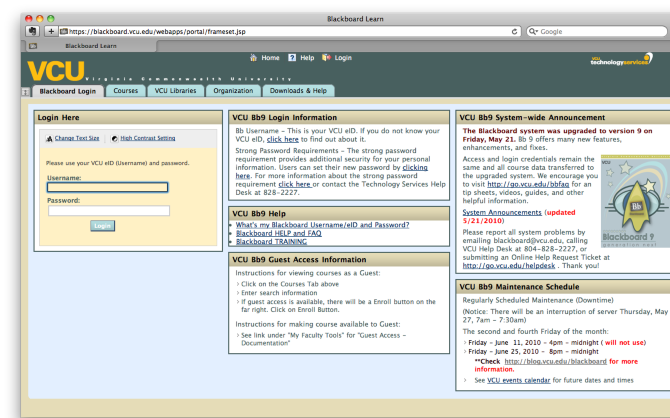The height and width of the screenshot is (418, 670).
Task: Toggle High Contrast Setting icon
Action: (114, 138)
